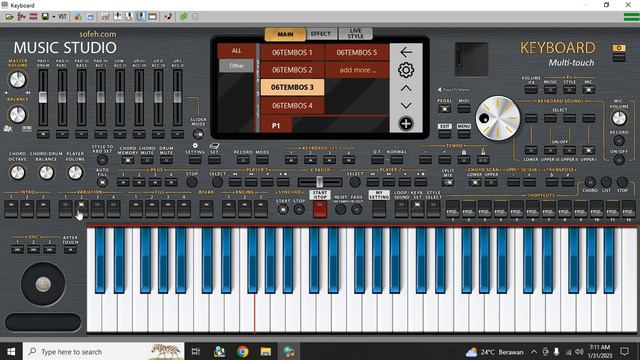Click the Setting button with gear label
Screen dimensions: 640x360
click(195, 160)
